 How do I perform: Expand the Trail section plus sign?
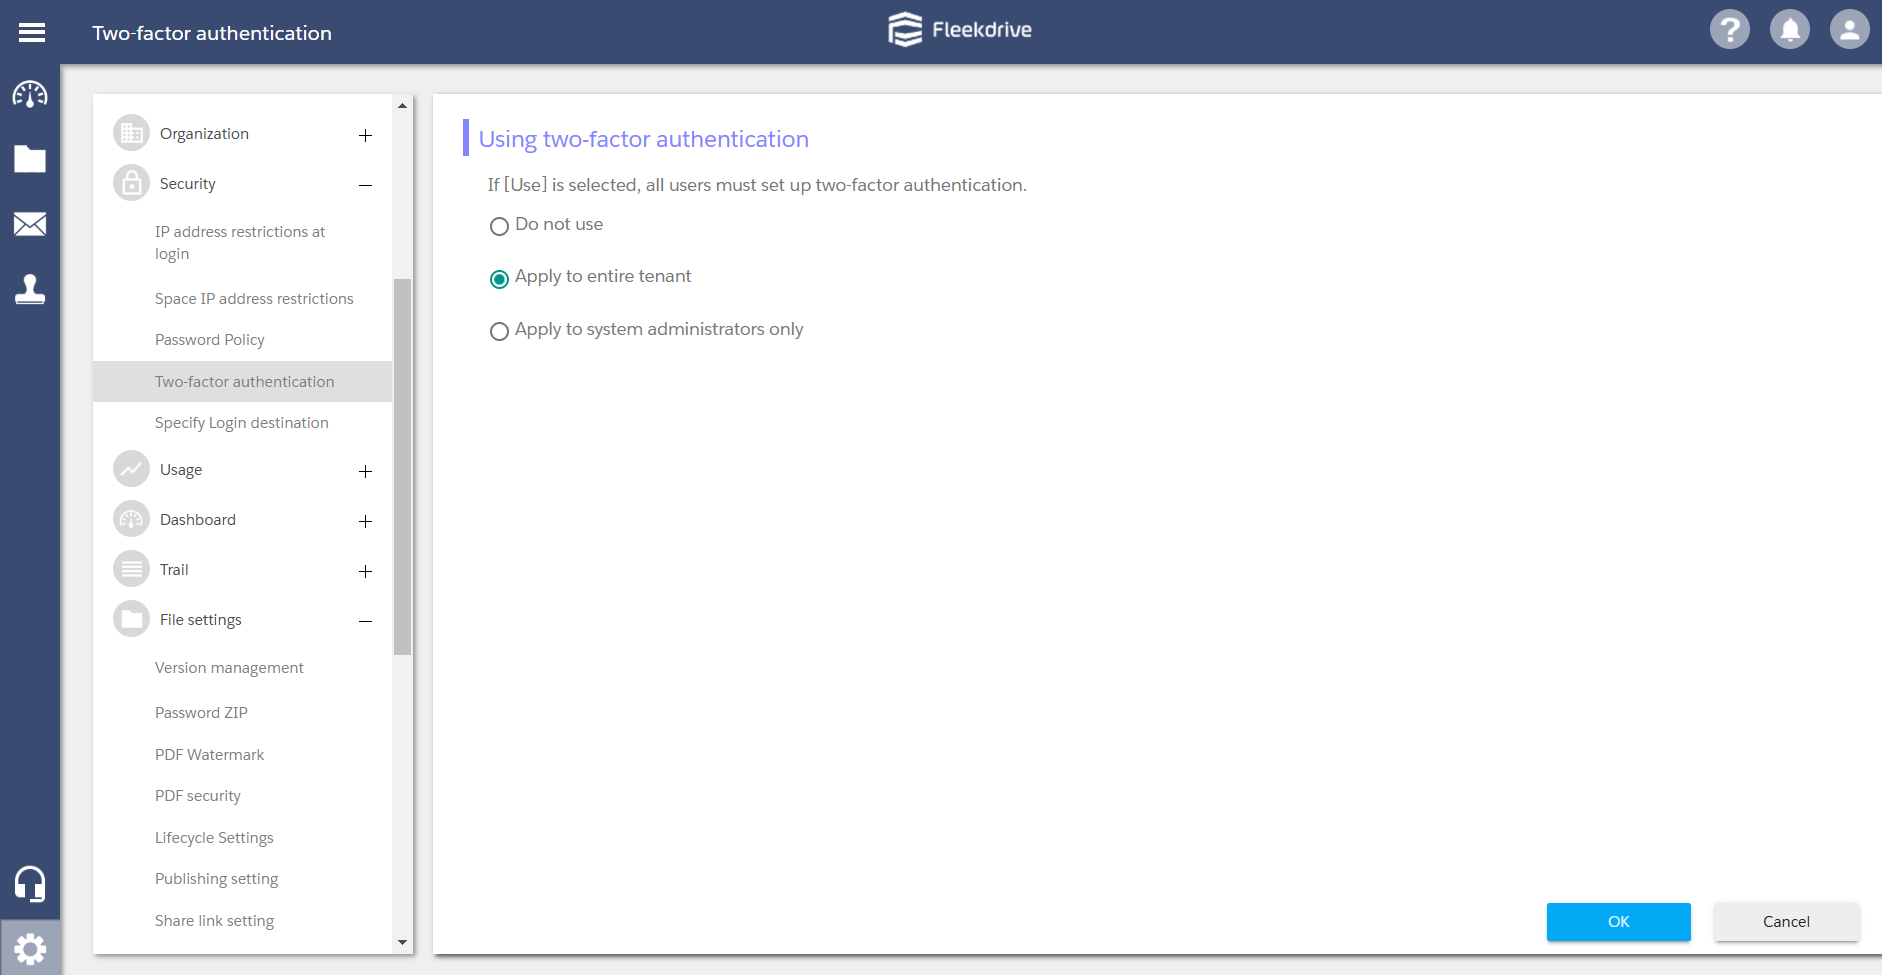click(x=366, y=571)
